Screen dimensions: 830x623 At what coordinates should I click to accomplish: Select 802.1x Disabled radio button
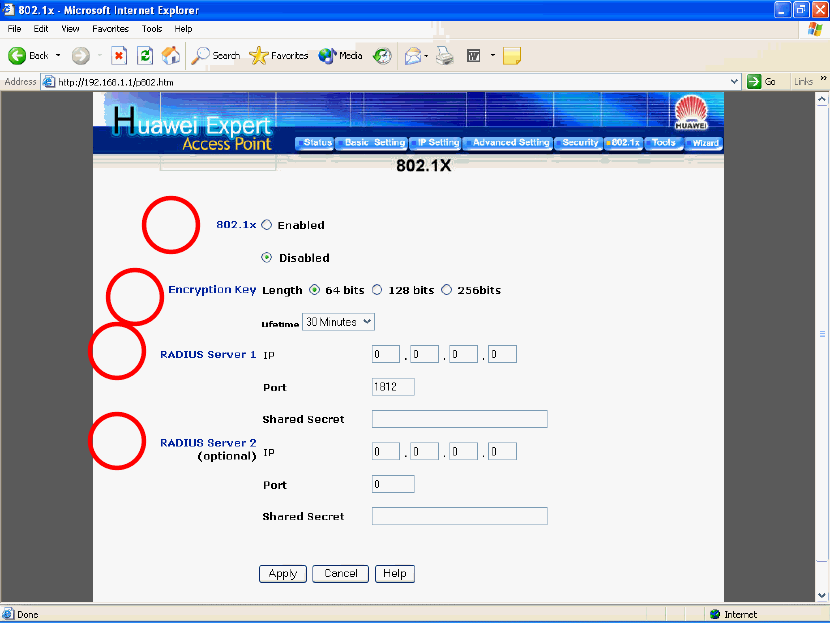(267, 258)
